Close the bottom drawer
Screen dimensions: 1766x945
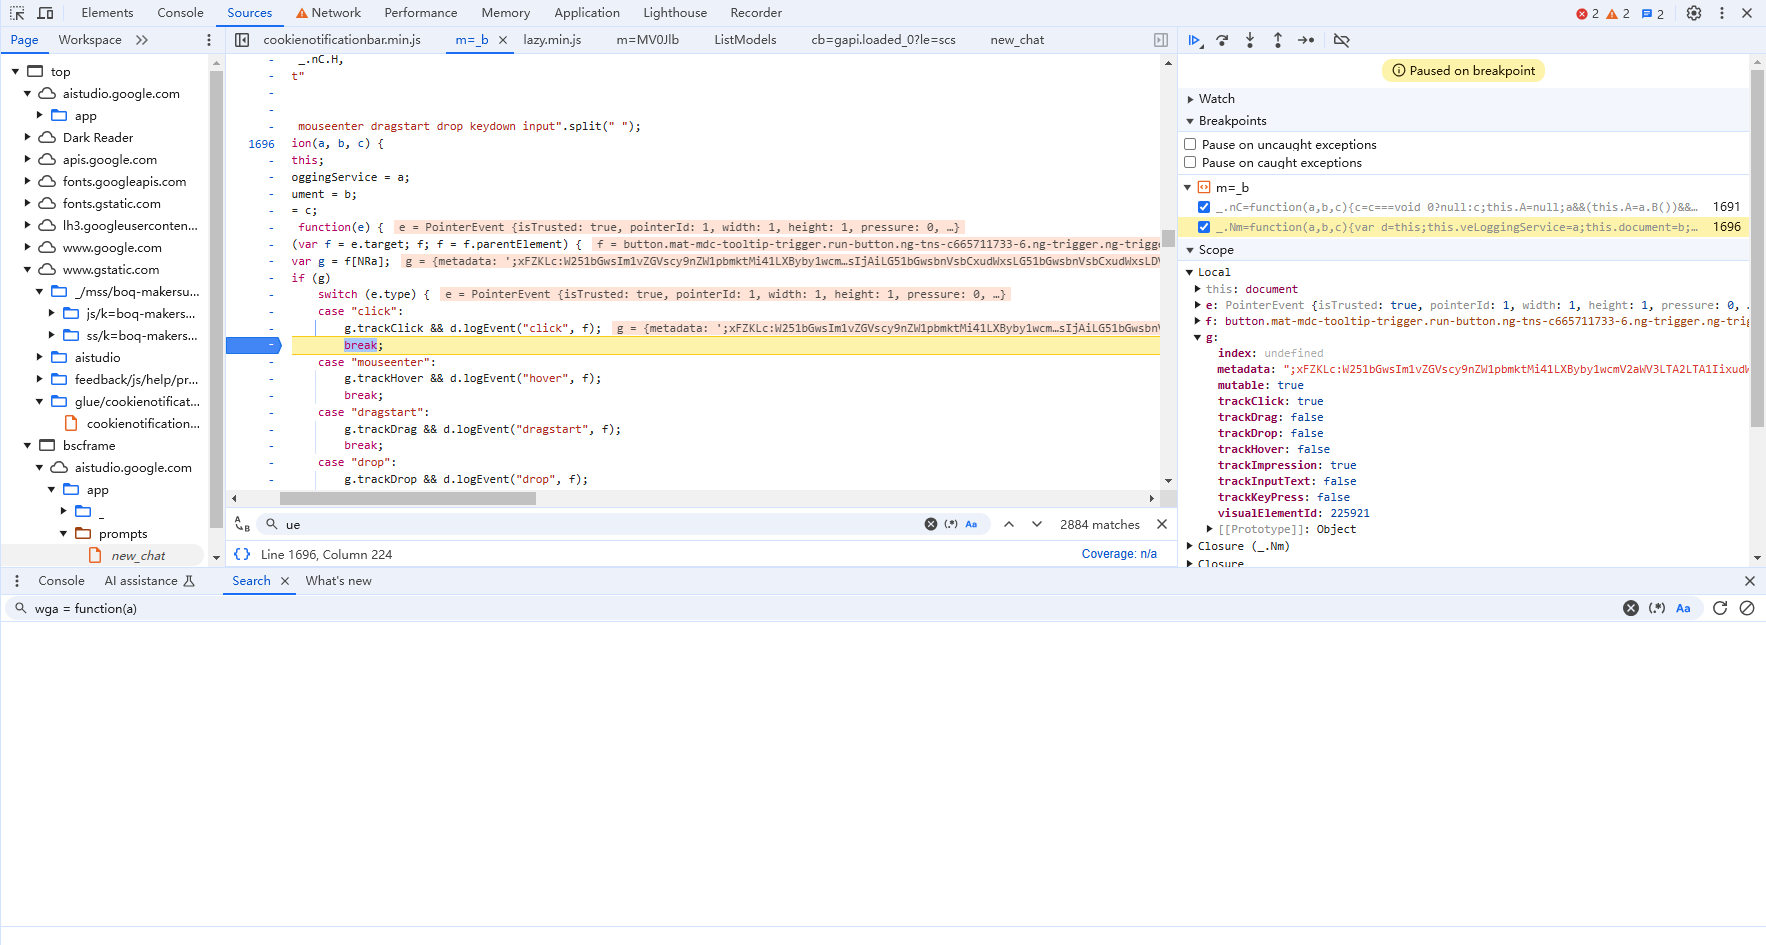pos(1750,581)
